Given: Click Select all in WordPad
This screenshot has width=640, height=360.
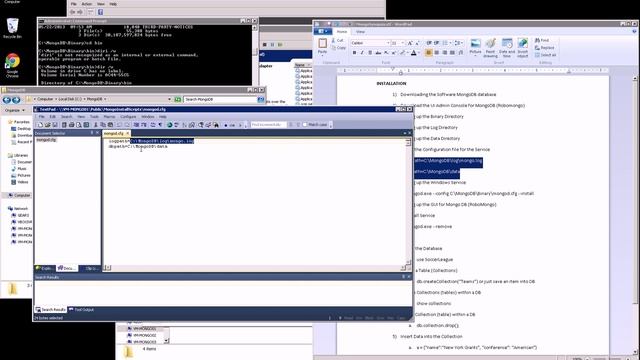Looking at the screenshot, I should (546, 55).
